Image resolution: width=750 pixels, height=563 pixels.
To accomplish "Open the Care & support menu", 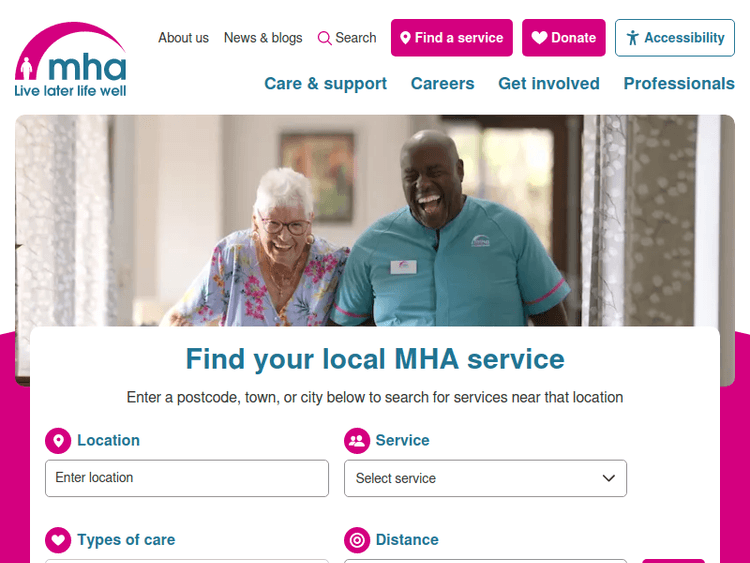I will click(325, 83).
